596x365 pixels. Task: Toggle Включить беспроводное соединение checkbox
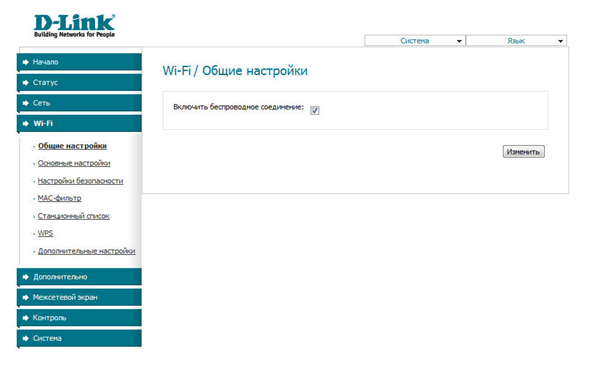click(315, 110)
